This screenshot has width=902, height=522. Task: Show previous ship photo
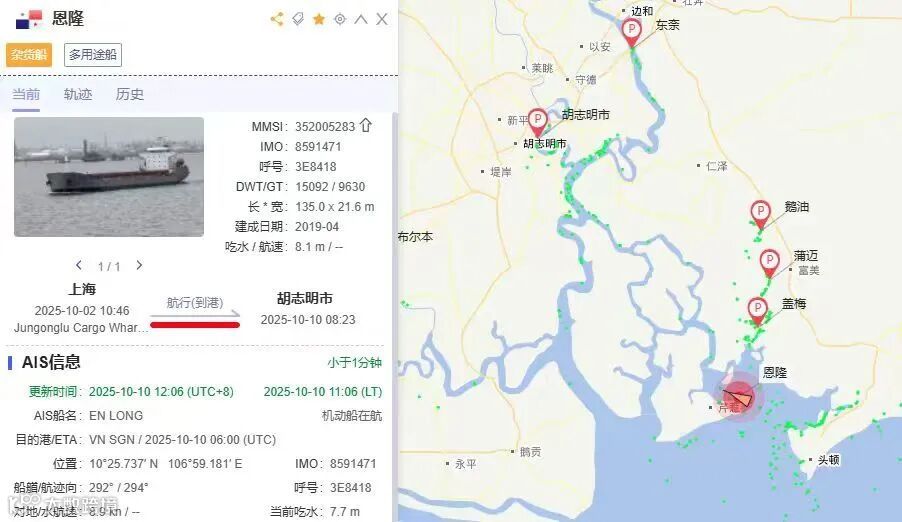click(79, 265)
